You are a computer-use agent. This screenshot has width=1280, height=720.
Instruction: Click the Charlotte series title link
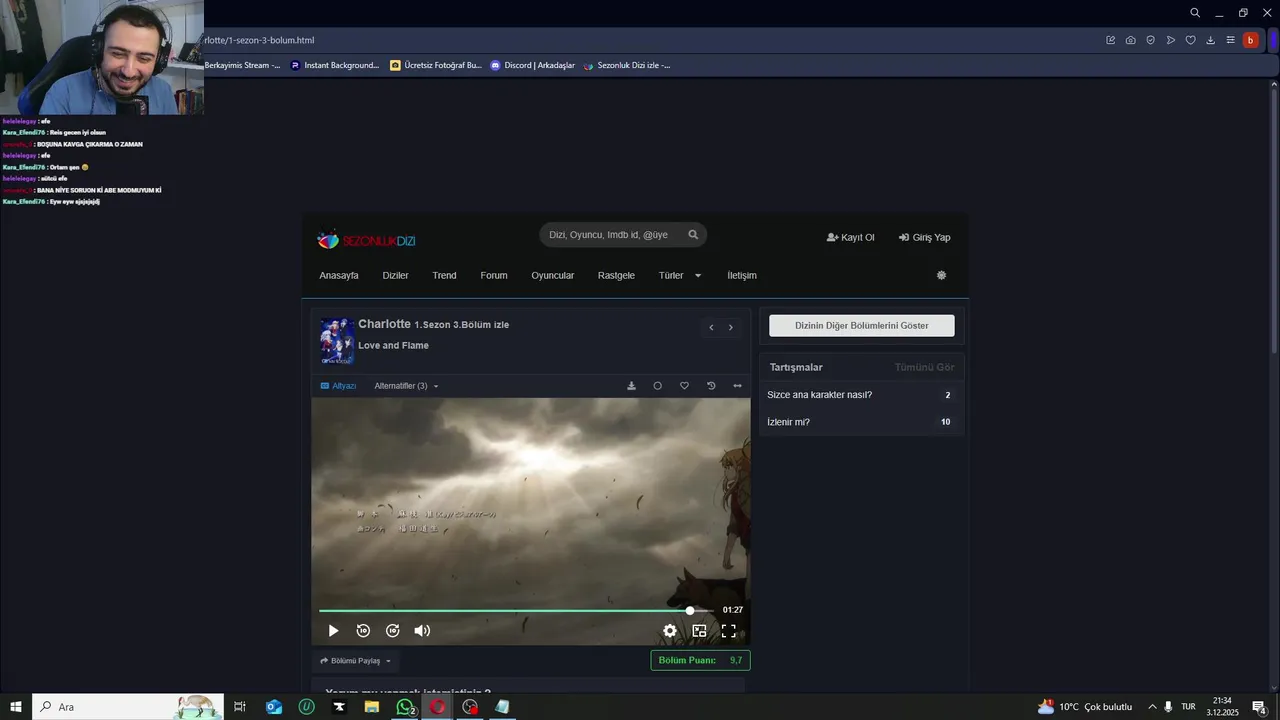tap(385, 324)
